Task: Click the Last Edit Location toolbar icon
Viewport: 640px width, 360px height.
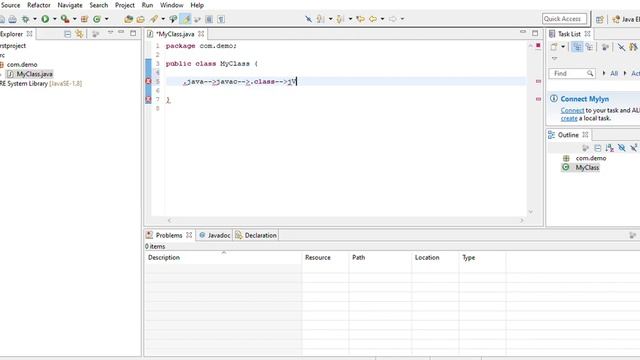Action: pos(360,19)
